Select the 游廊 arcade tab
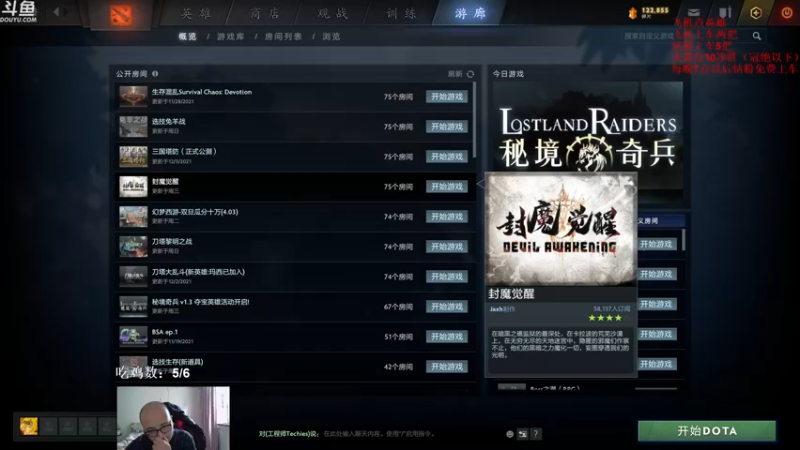Viewport: 800px width, 450px height. coord(470,13)
